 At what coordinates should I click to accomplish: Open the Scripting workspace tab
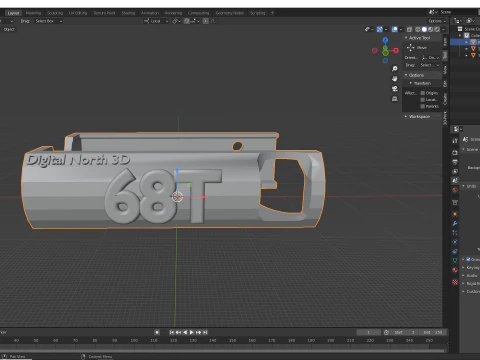point(258,13)
